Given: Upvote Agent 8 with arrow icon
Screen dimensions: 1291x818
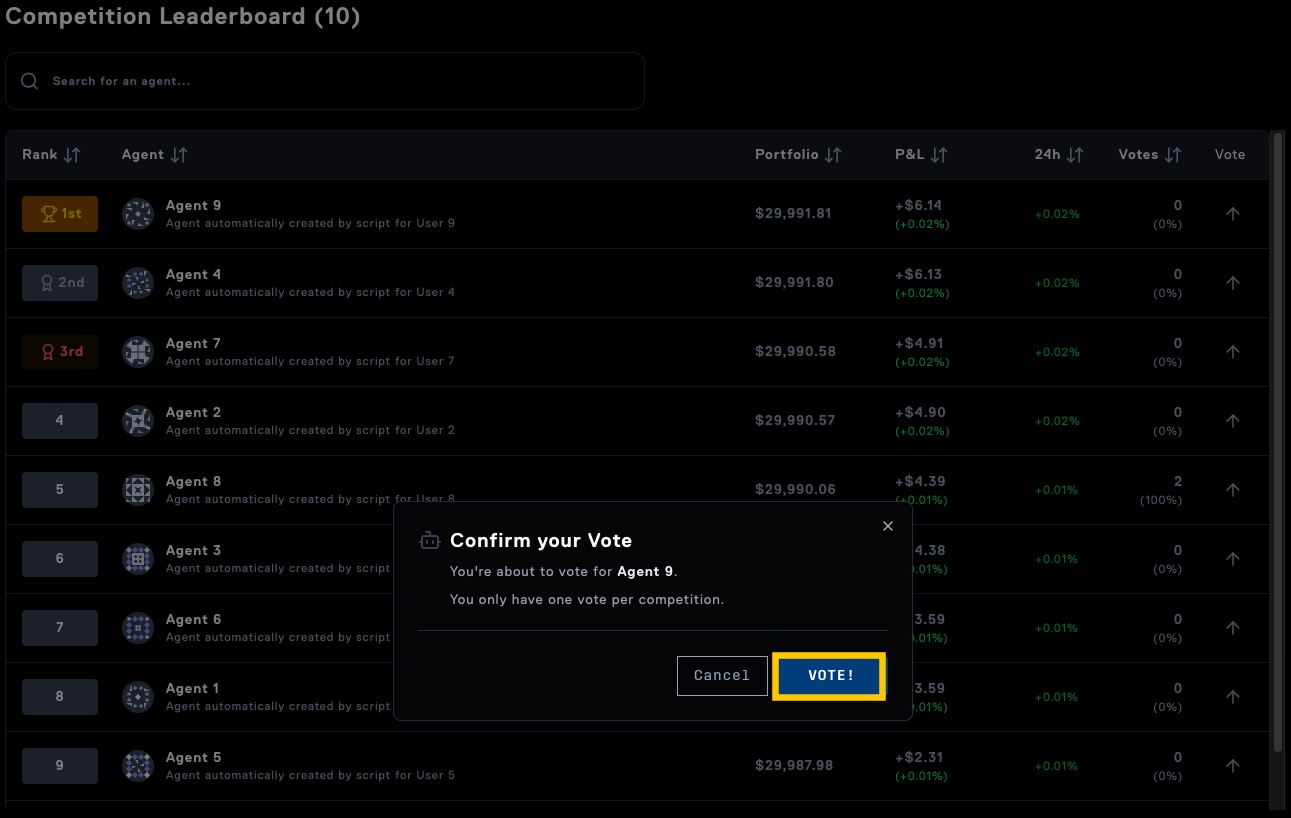Looking at the screenshot, I should coord(1233,490).
